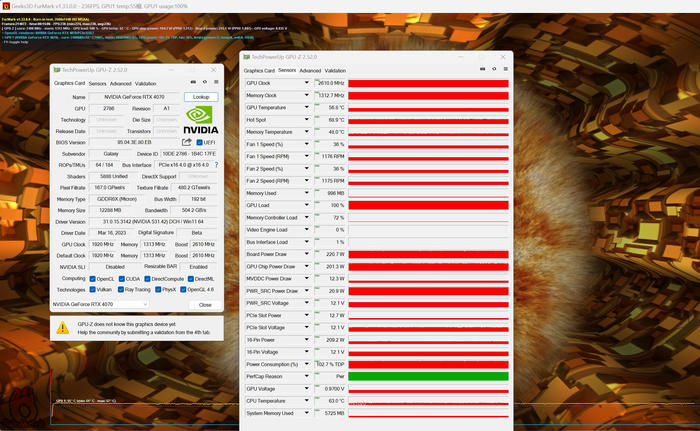Viewport: 700px width, 431px height.
Task: Open the Memory Temperature sensor dropdown arrow
Action: pyautogui.click(x=306, y=132)
